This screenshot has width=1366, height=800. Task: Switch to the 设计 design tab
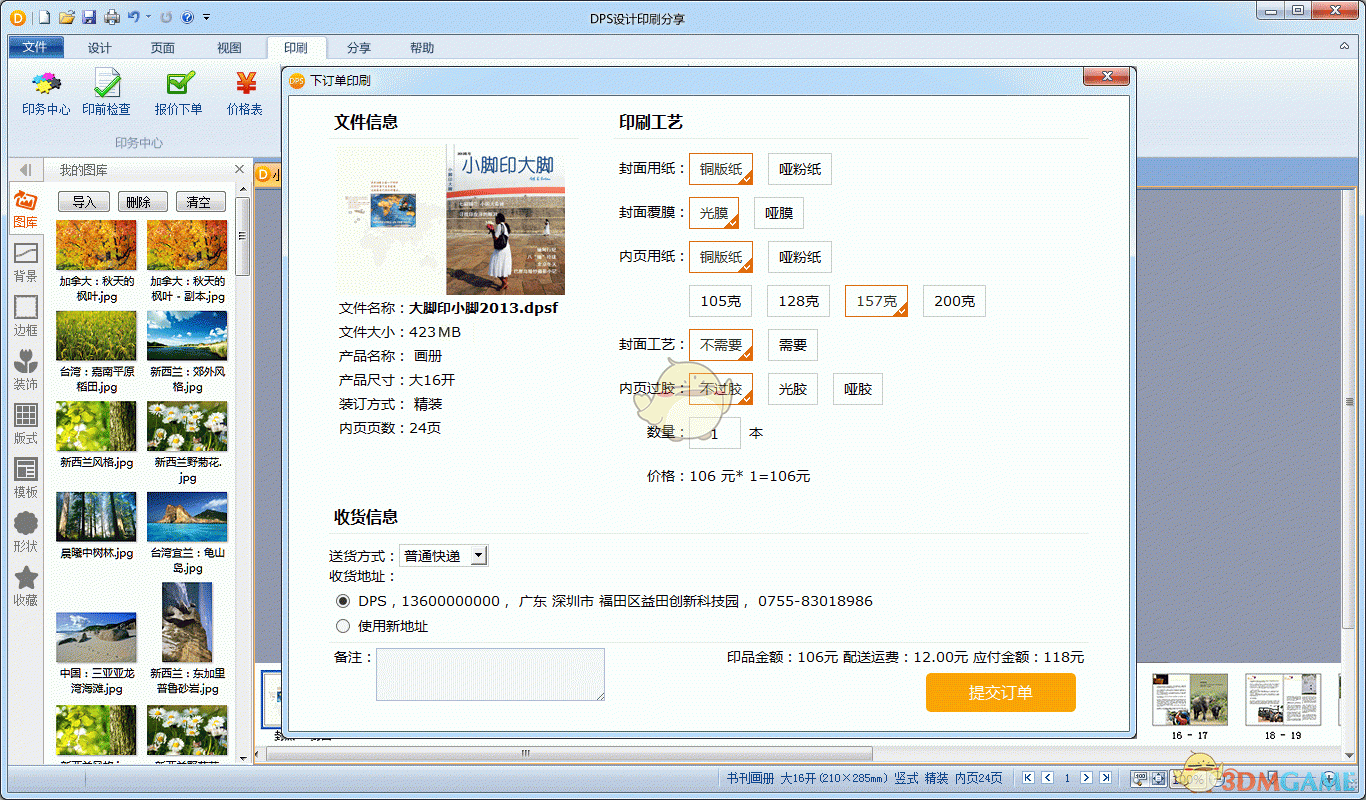[97, 47]
